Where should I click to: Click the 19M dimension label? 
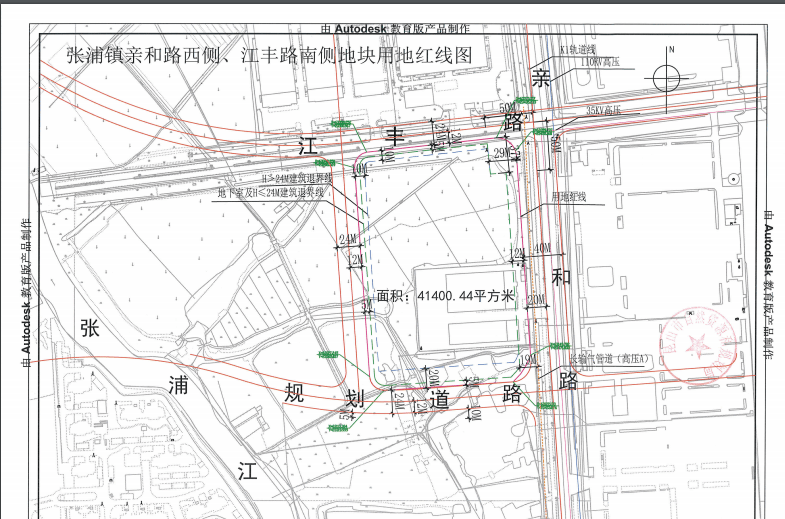527,359
